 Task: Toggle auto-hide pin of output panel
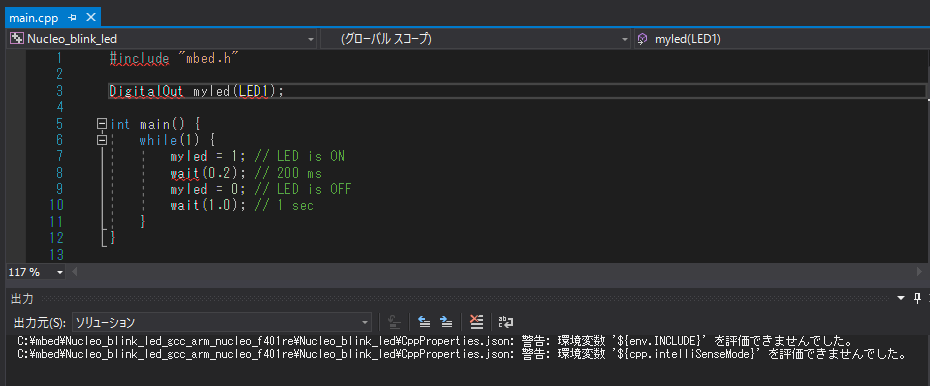918,298
